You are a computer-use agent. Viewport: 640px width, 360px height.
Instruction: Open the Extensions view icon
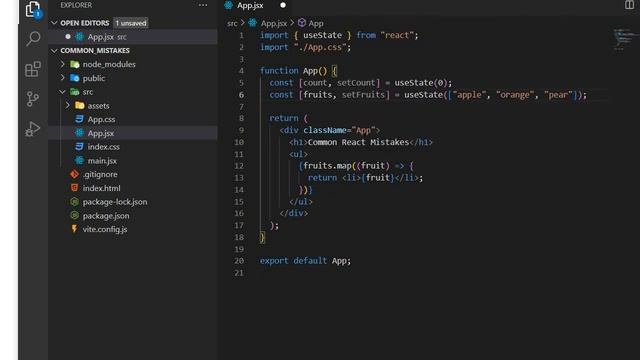[33, 69]
